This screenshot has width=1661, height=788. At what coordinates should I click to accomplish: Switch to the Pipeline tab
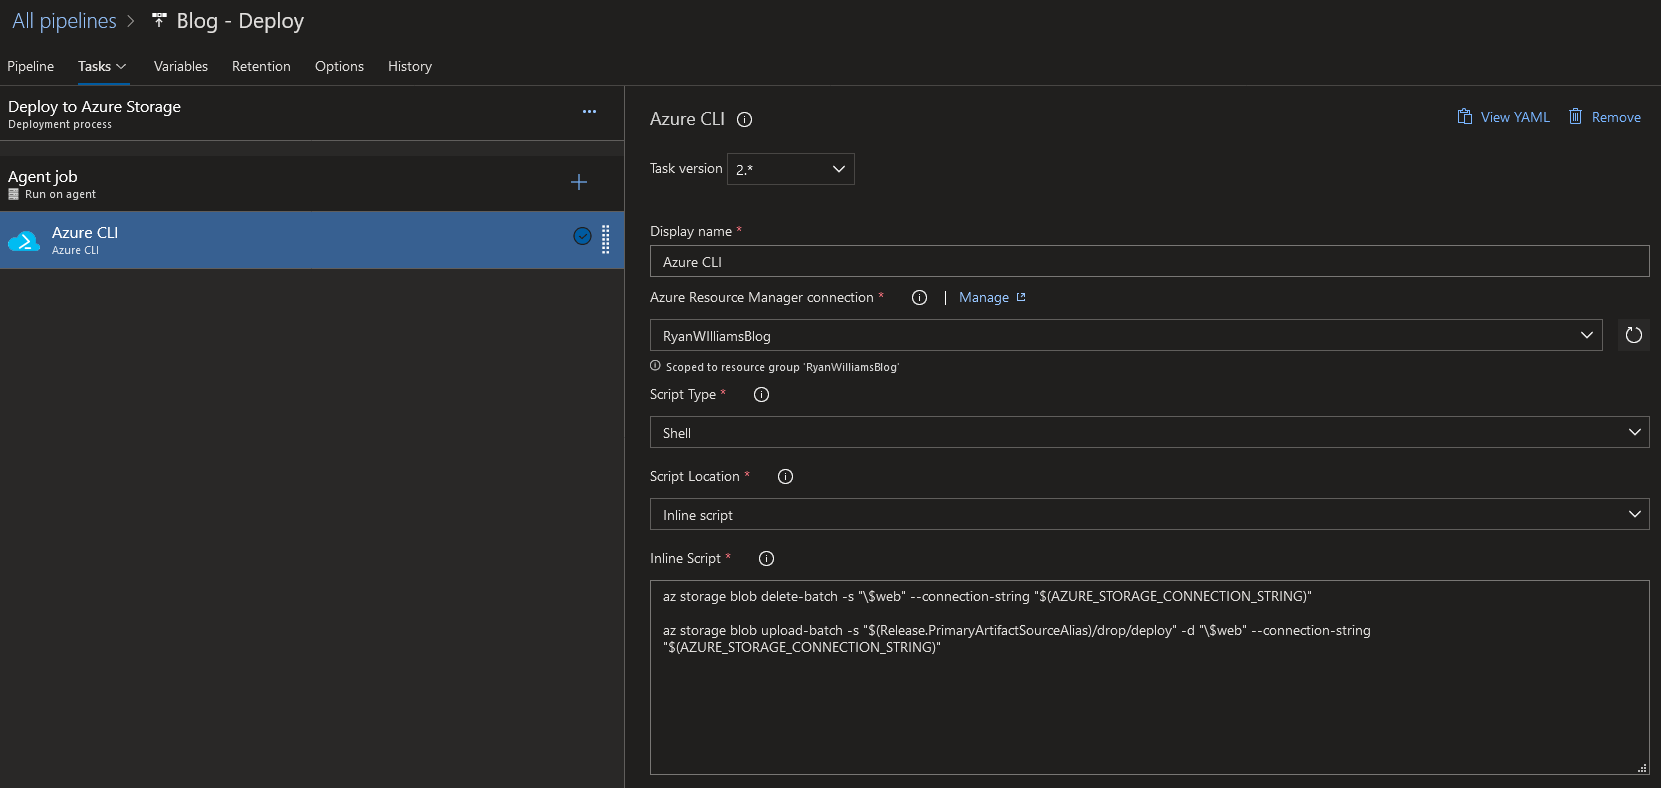tap(31, 66)
